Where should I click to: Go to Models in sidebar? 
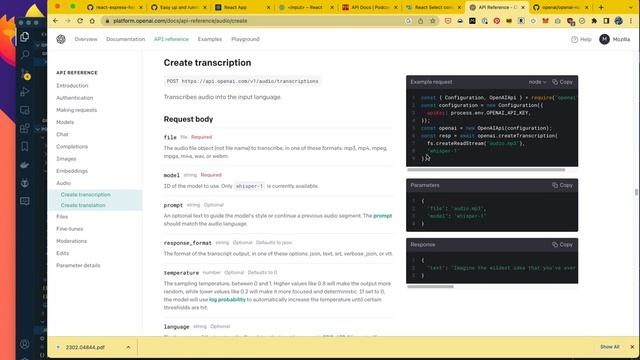pos(65,122)
